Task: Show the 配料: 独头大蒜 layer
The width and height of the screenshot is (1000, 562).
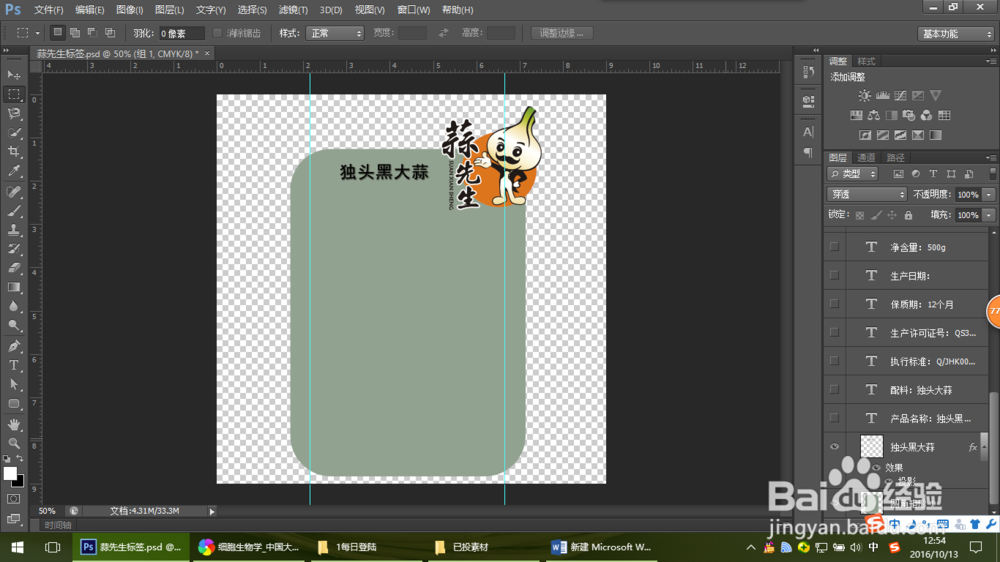Action: [x=834, y=390]
